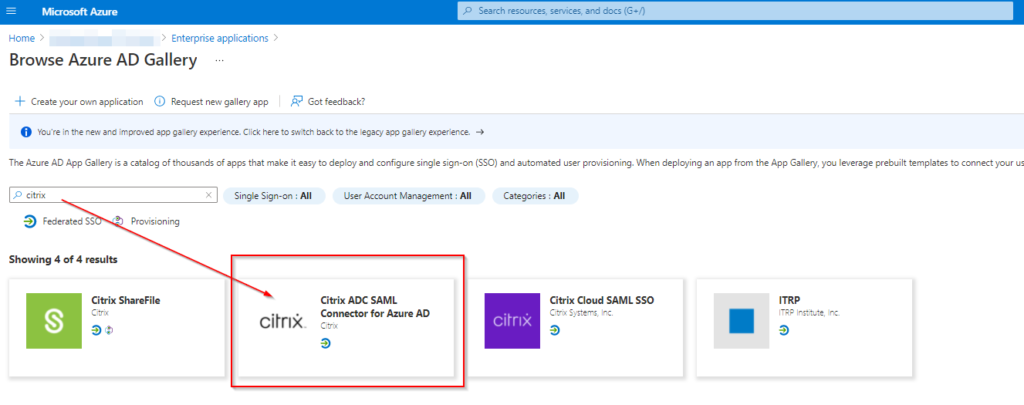Click the magnifier icon in top search bar
The height and width of the screenshot is (405, 1024).
(468, 11)
